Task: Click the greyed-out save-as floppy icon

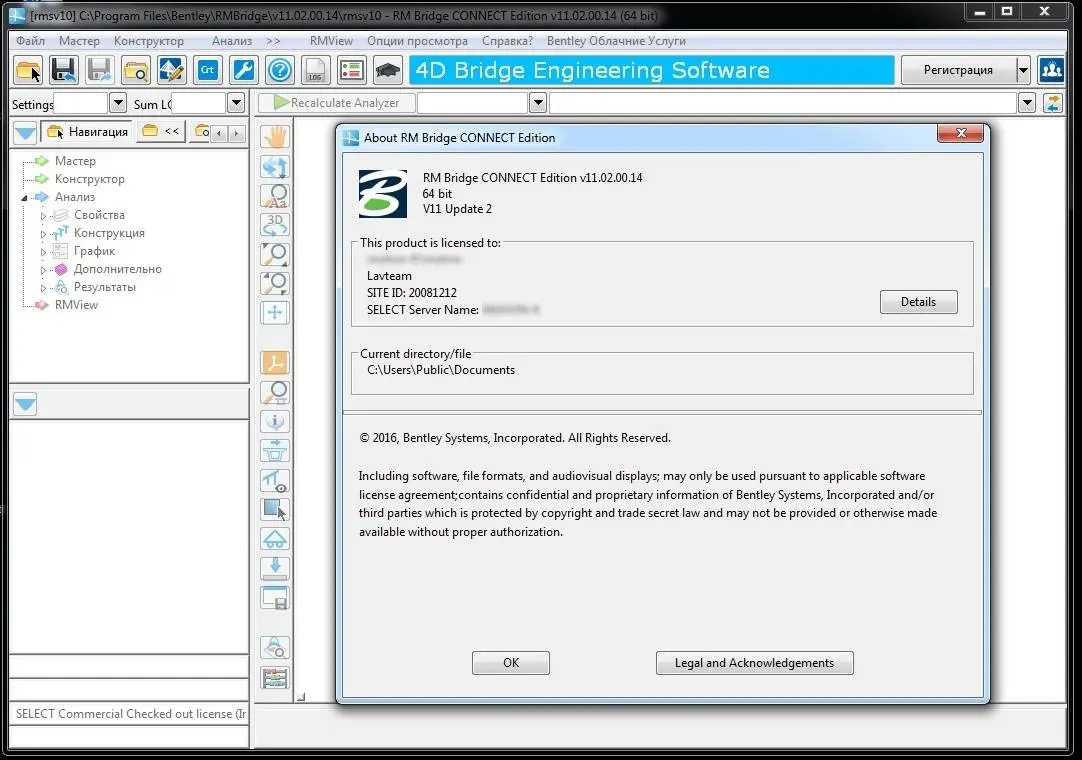Action: pyautogui.click(x=100, y=70)
